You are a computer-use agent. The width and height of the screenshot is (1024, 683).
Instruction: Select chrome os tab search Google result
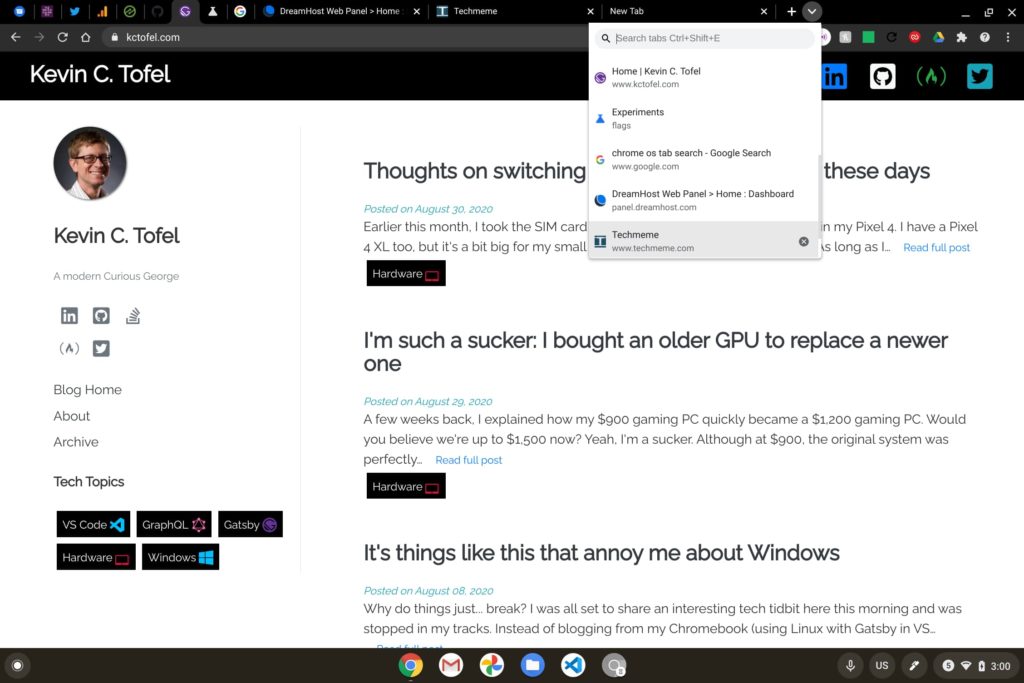[704, 159]
